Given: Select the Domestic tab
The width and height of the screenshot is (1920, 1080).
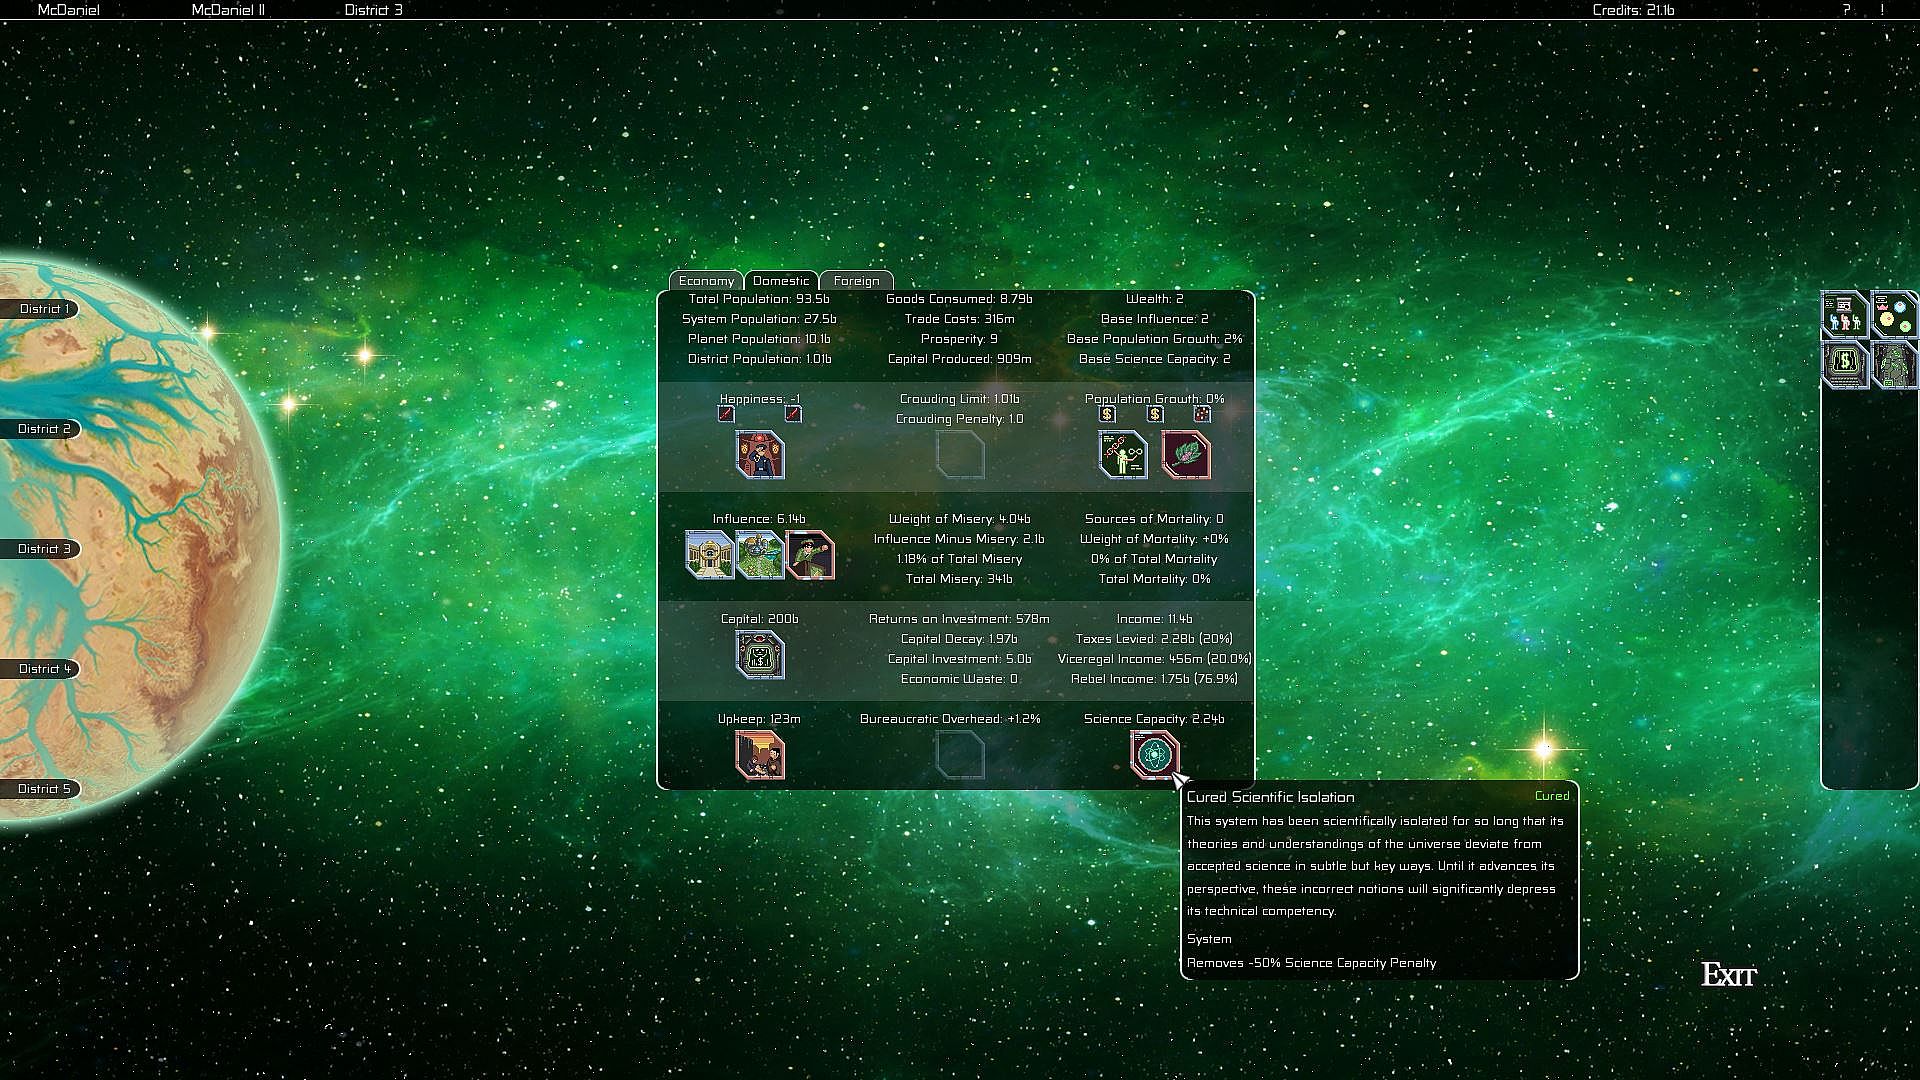Looking at the screenshot, I should (x=781, y=281).
